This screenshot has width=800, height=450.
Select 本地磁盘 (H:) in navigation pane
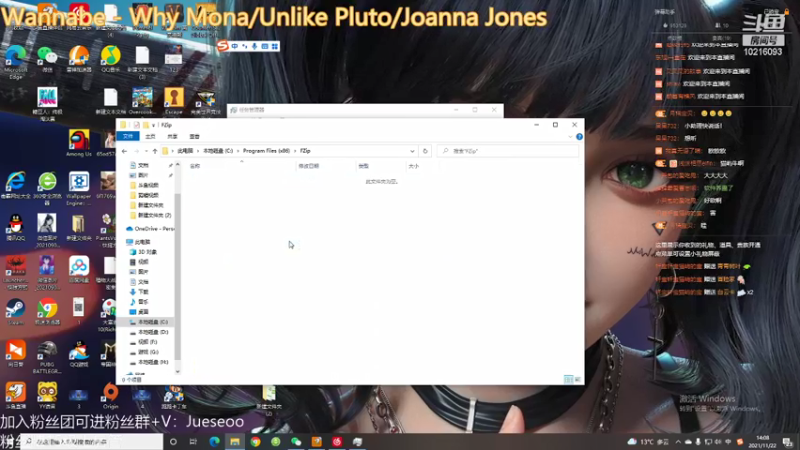[x=148, y=362]
